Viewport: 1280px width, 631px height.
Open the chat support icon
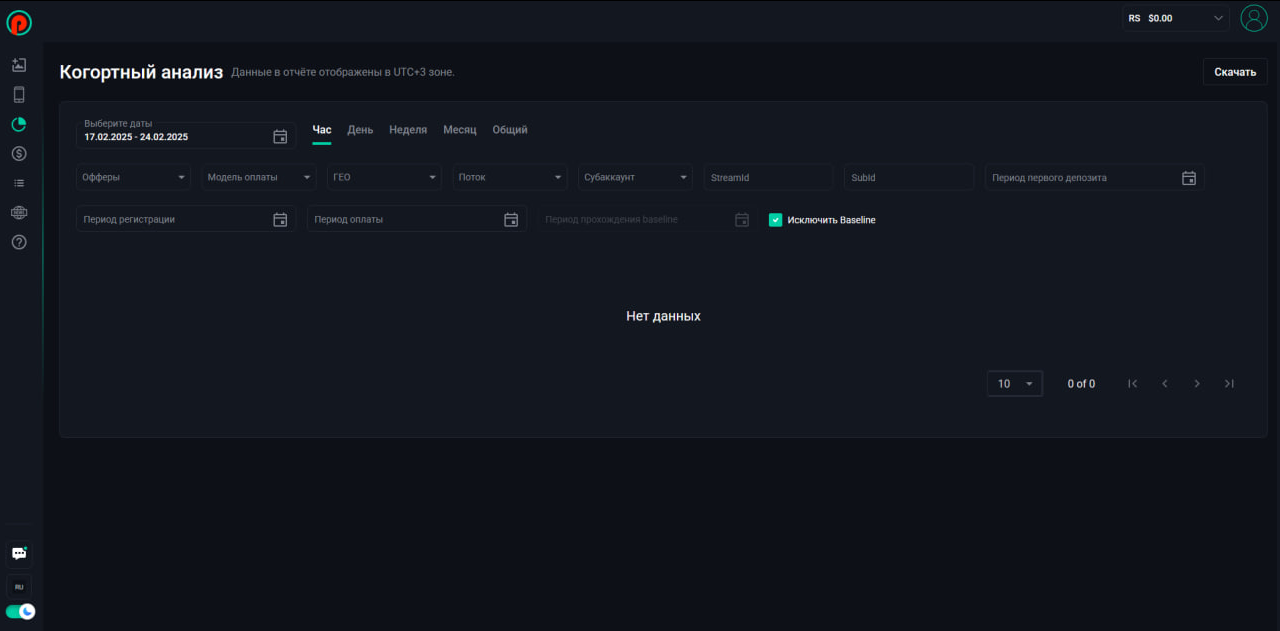[19, 554]
